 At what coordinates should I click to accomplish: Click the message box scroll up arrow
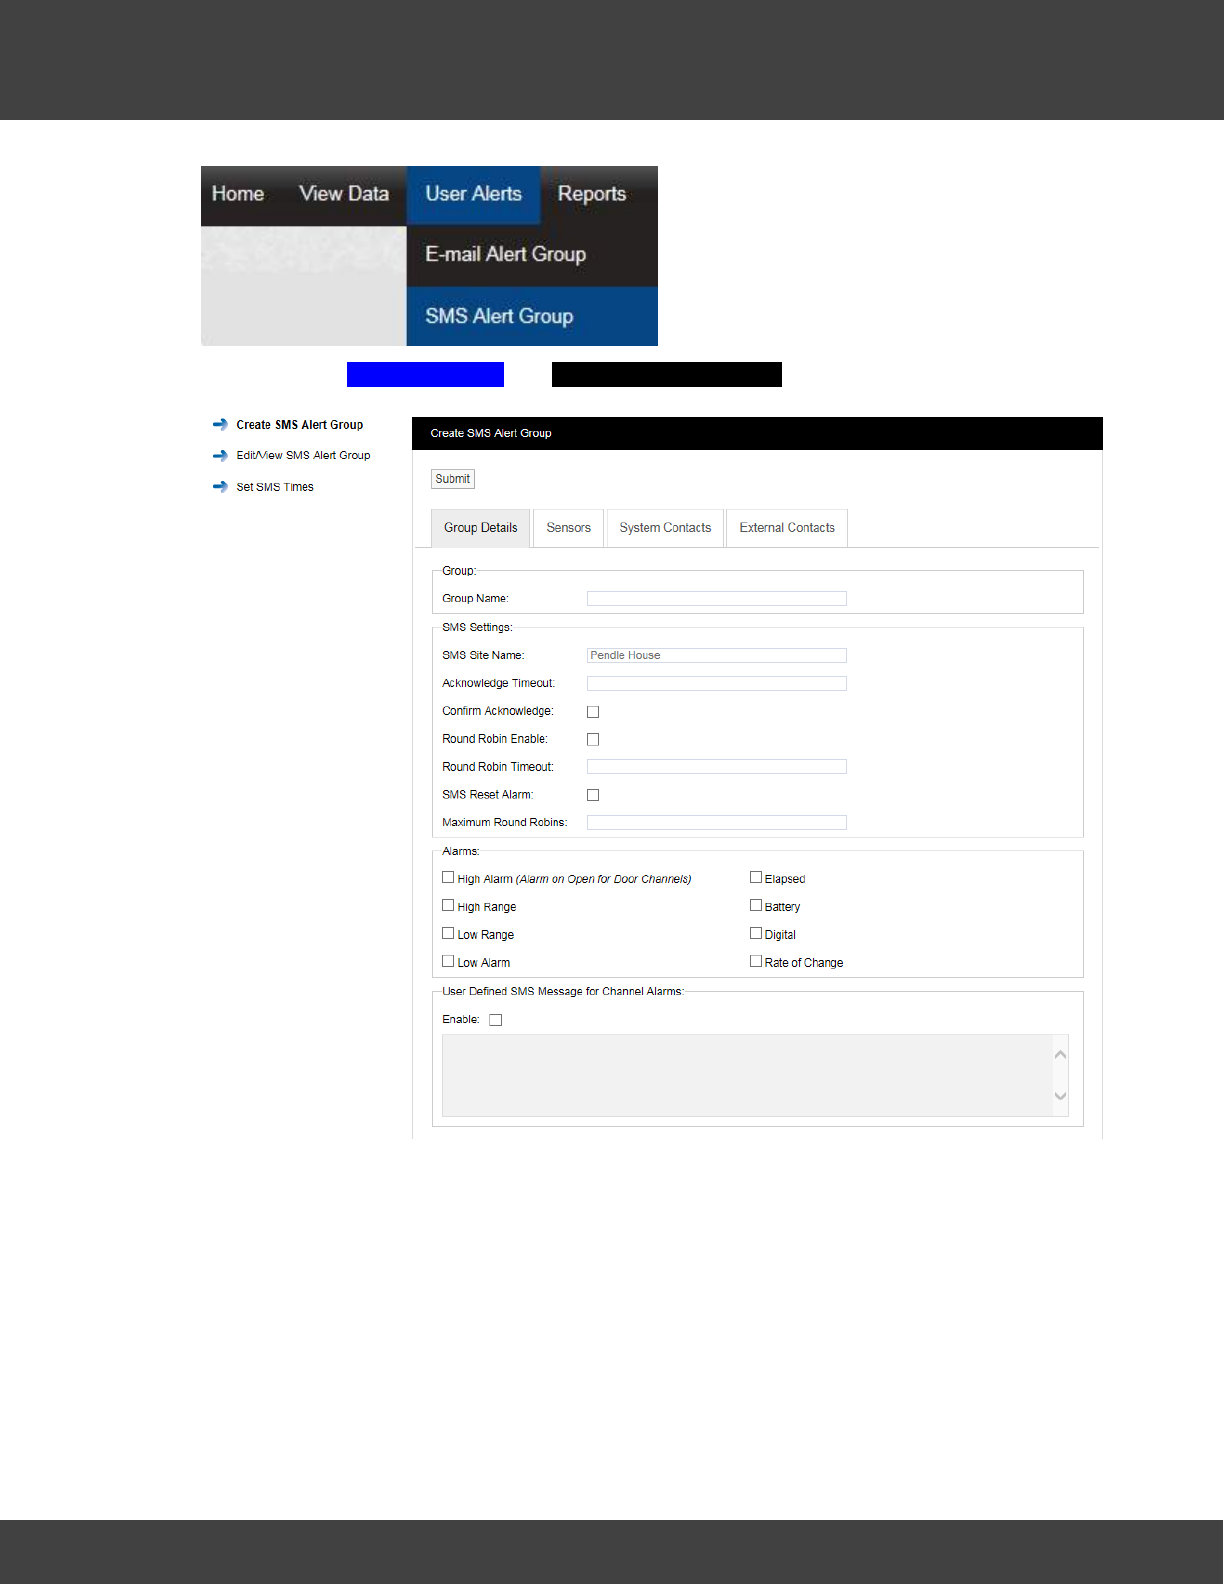click(x=1061, y=1054)
